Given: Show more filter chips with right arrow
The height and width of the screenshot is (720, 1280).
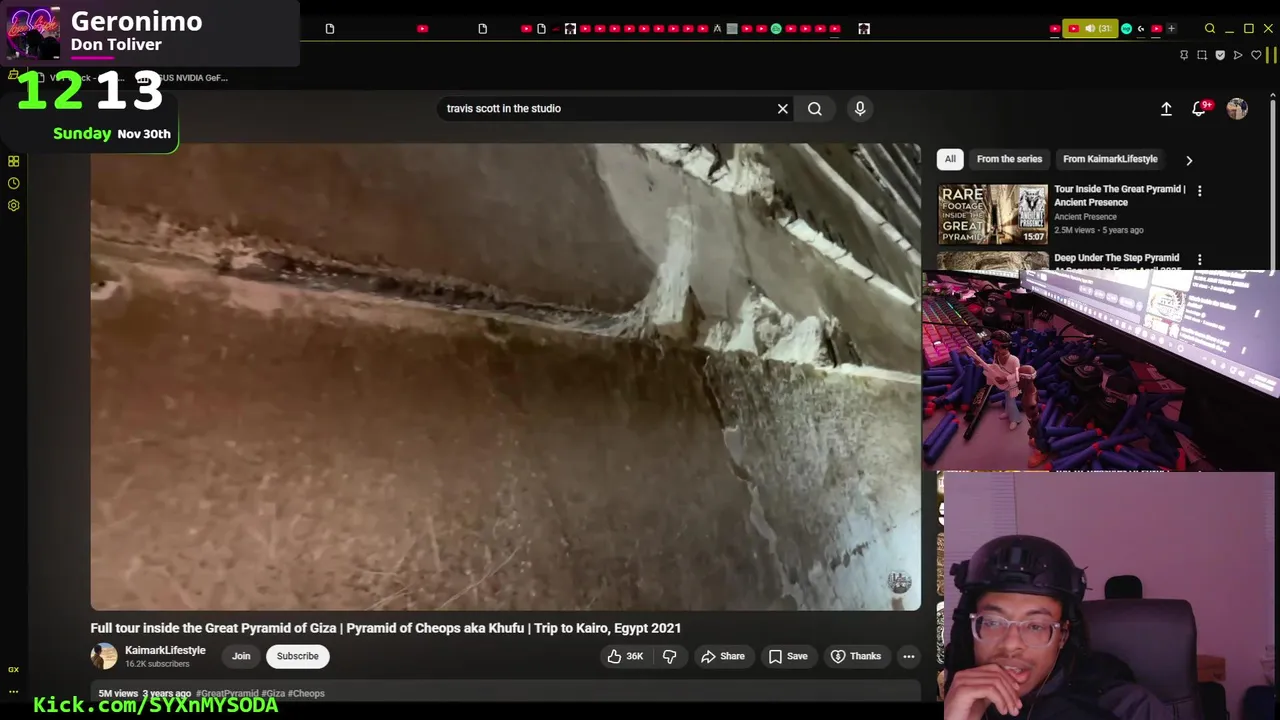Looking at the screenshot, I should coord(1189,160).
